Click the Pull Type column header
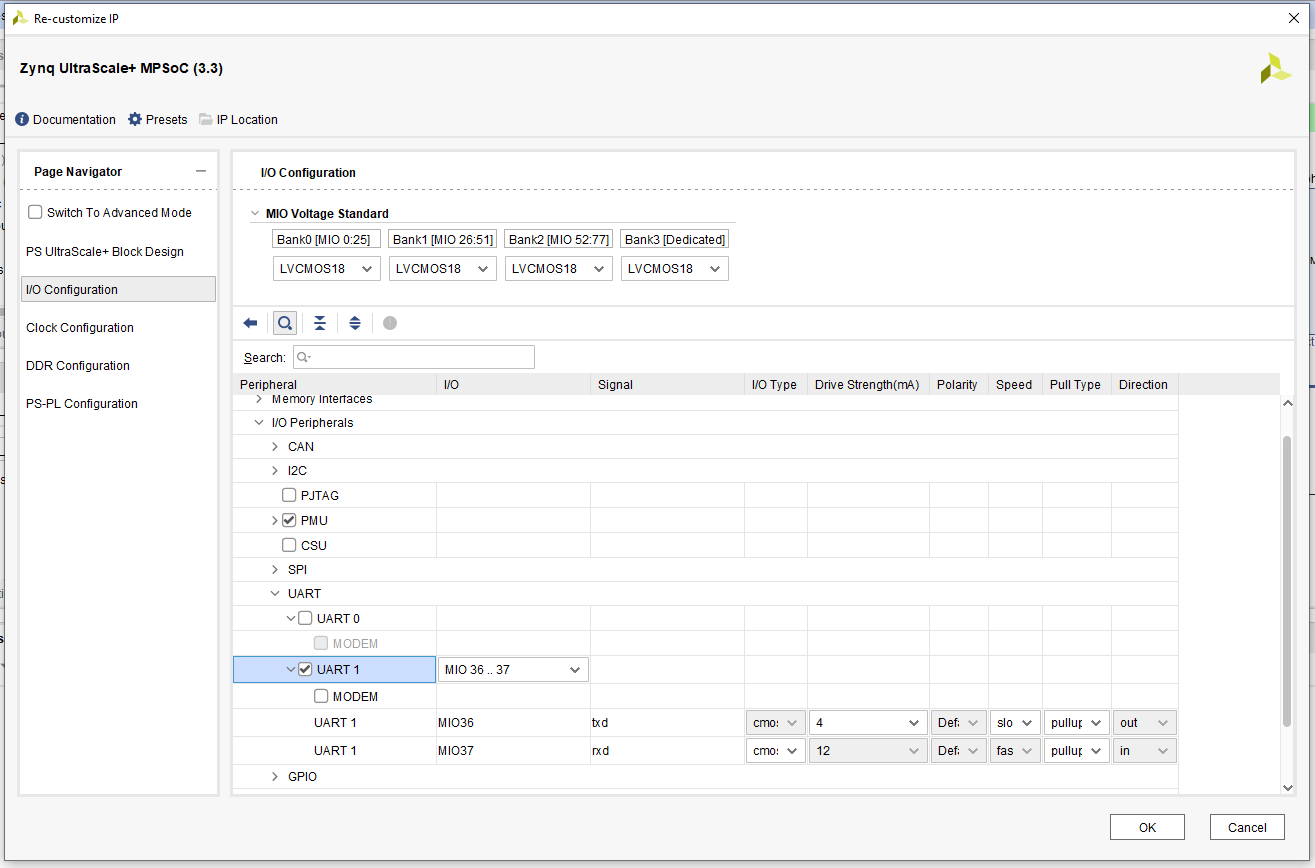Viewport: 1315px width, 868px height. [x=1076, y=385]
